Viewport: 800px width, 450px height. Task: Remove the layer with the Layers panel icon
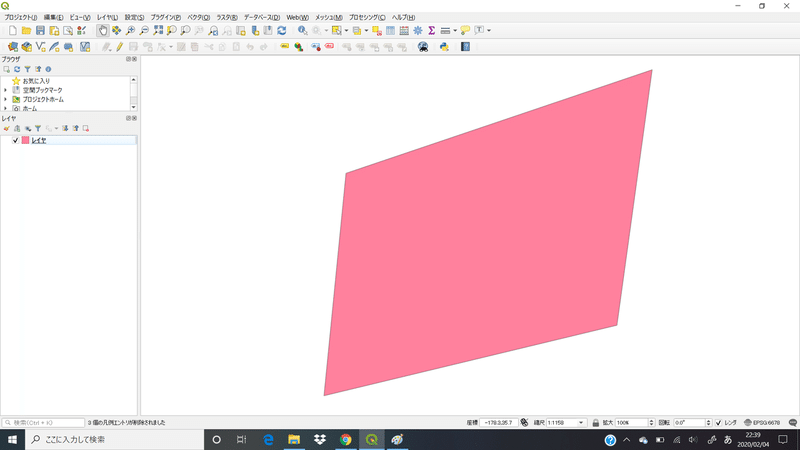[x=86, y=129]
